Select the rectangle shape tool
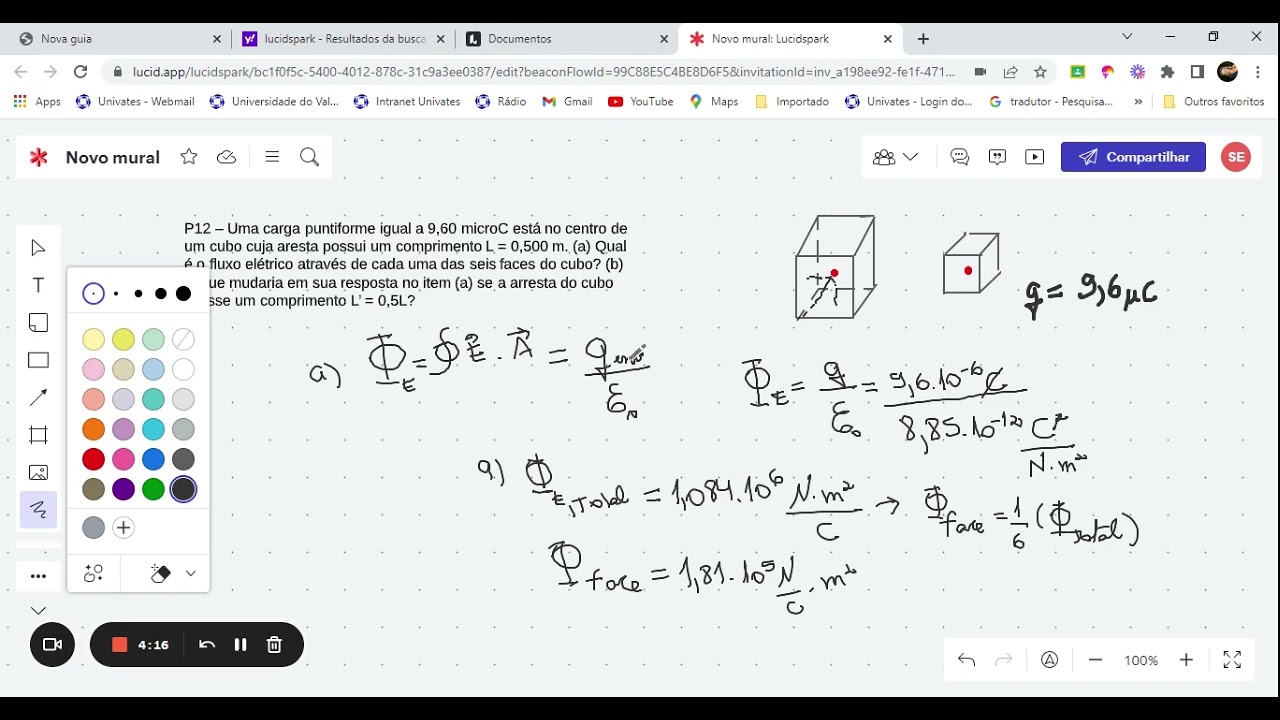1280x720 pixels. [38, 360]
